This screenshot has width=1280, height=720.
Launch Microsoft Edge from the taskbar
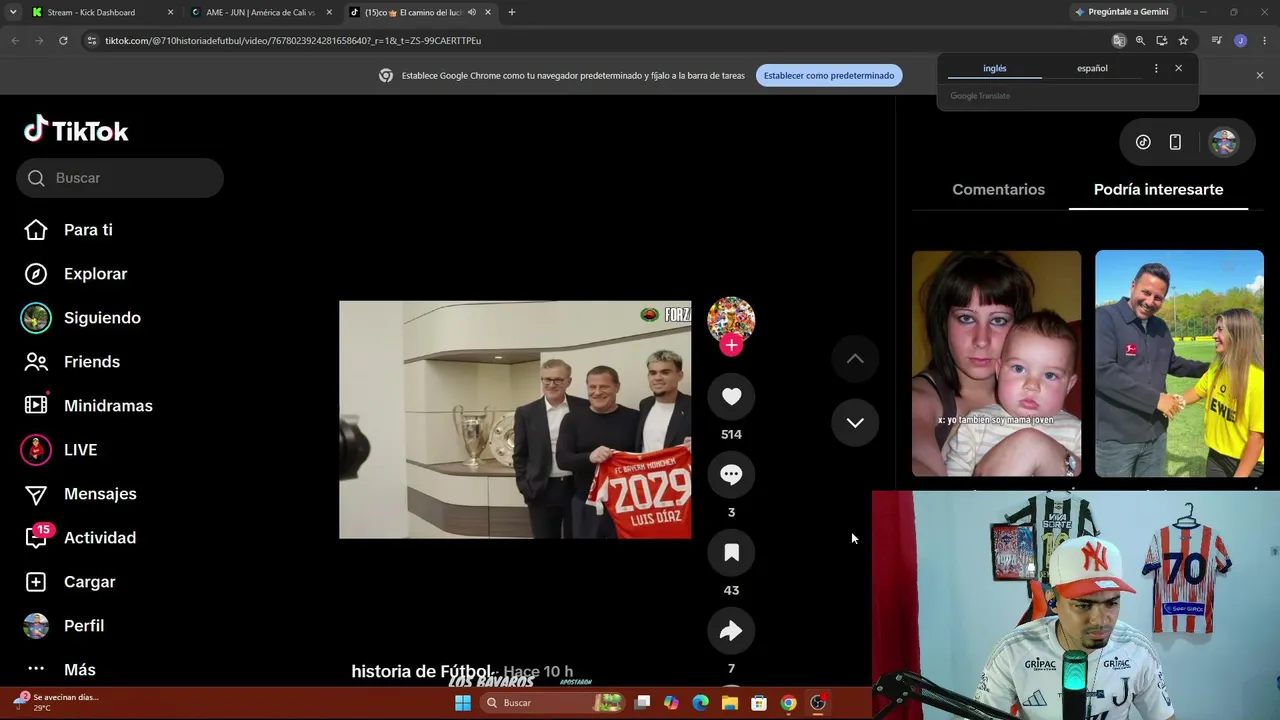pos(700,703)
